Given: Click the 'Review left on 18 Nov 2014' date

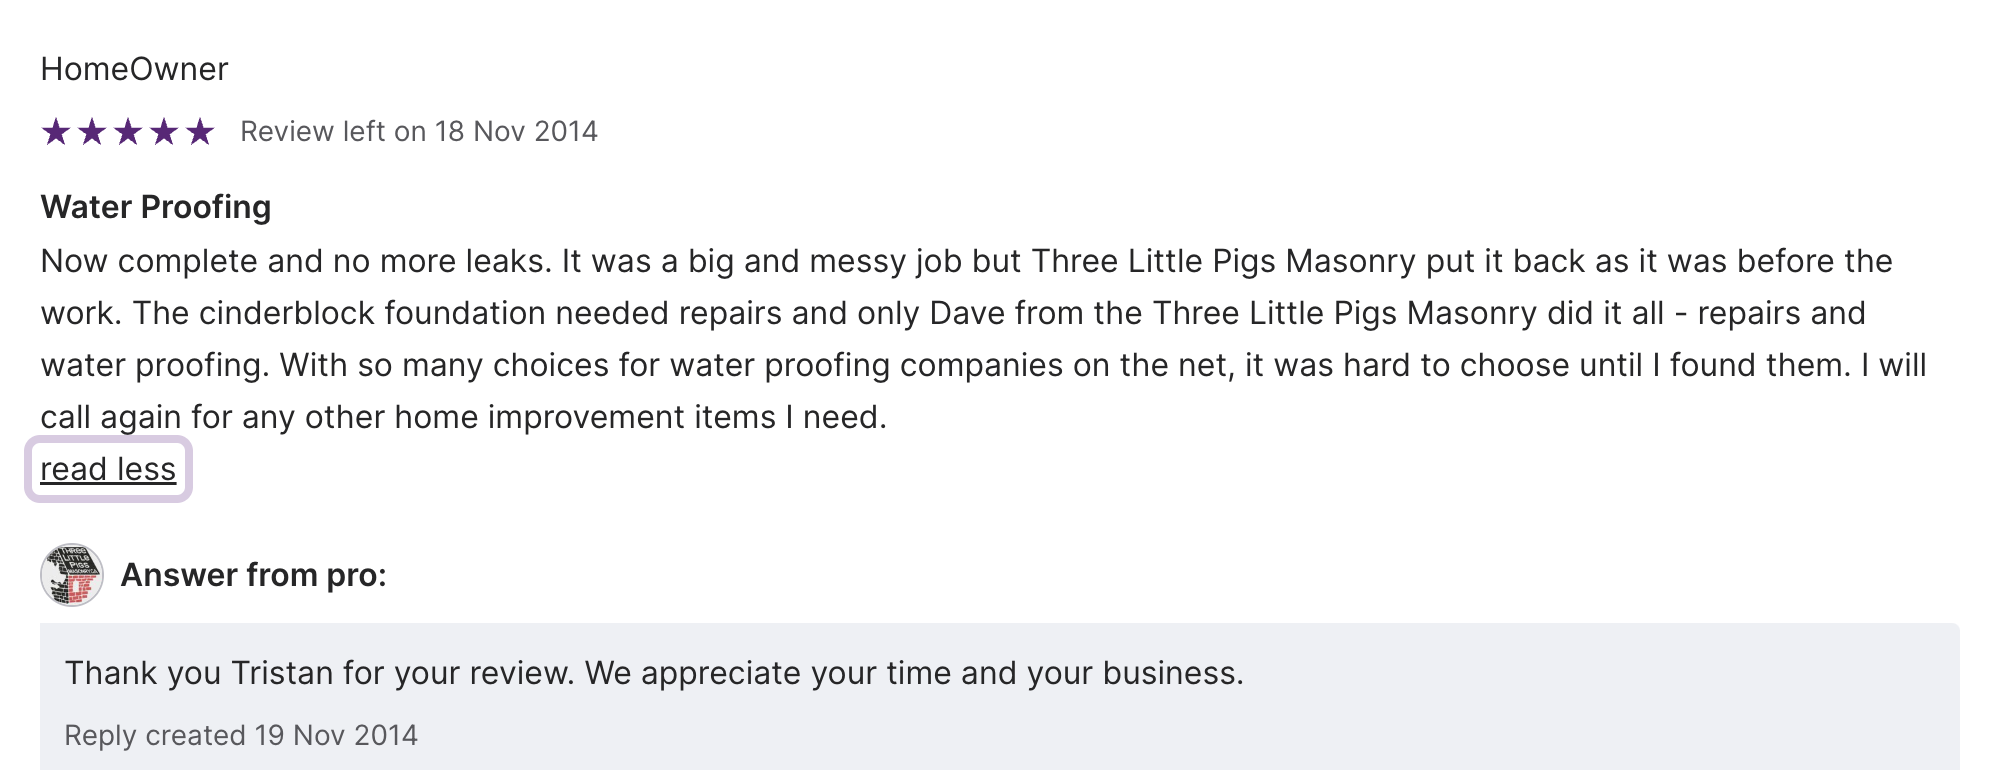Looking at the screenshot, I should point(418,131).
